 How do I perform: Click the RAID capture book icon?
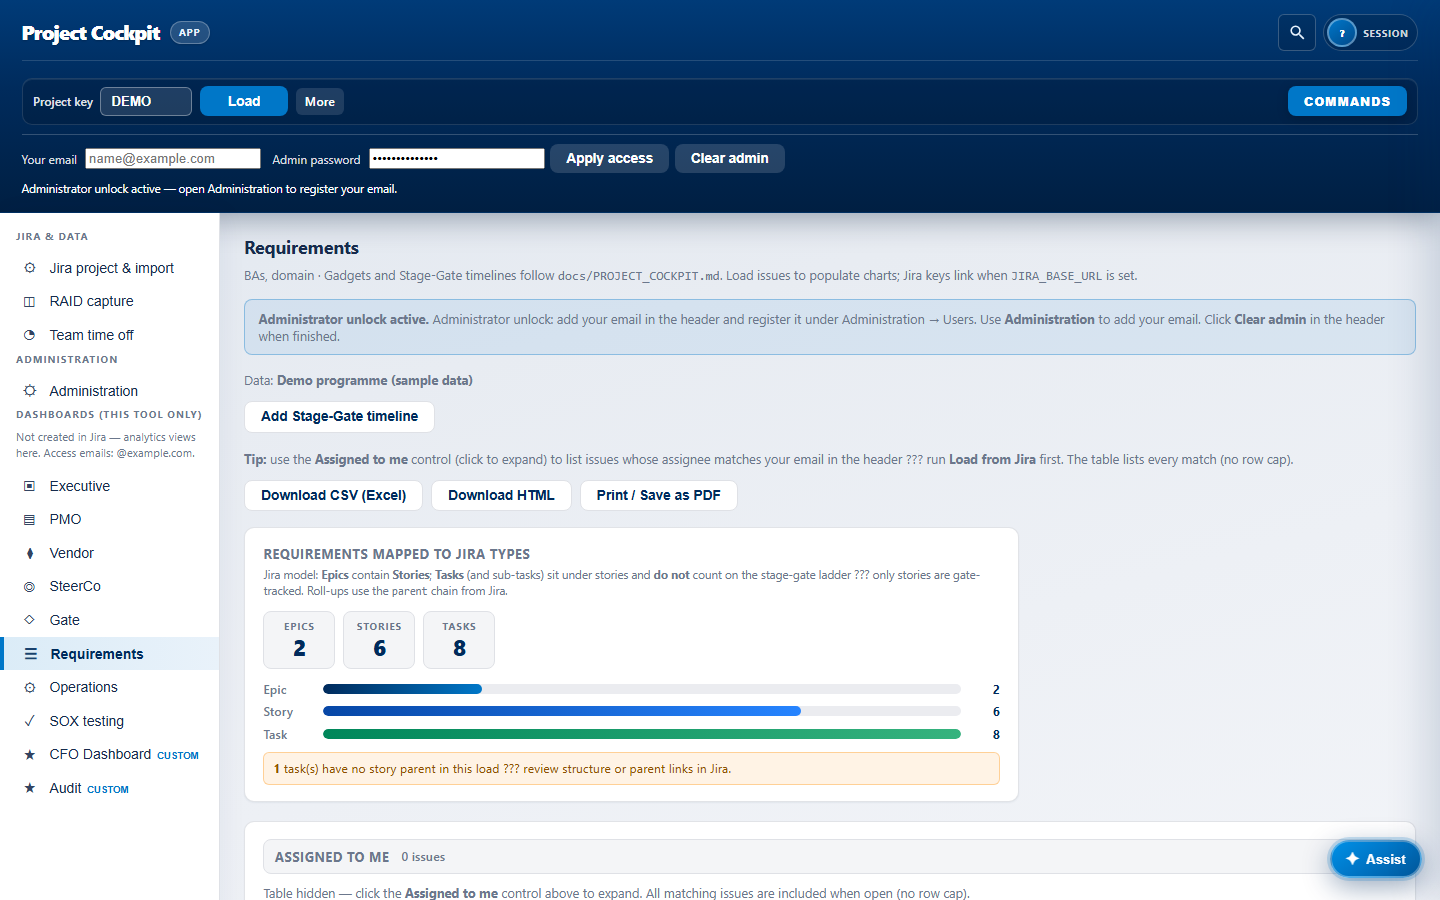[30, 301]
